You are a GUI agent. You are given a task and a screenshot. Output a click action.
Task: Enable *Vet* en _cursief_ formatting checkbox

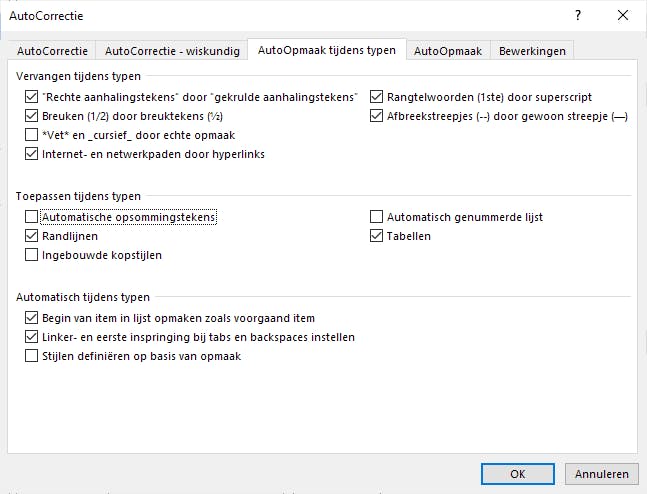point(32,135)
